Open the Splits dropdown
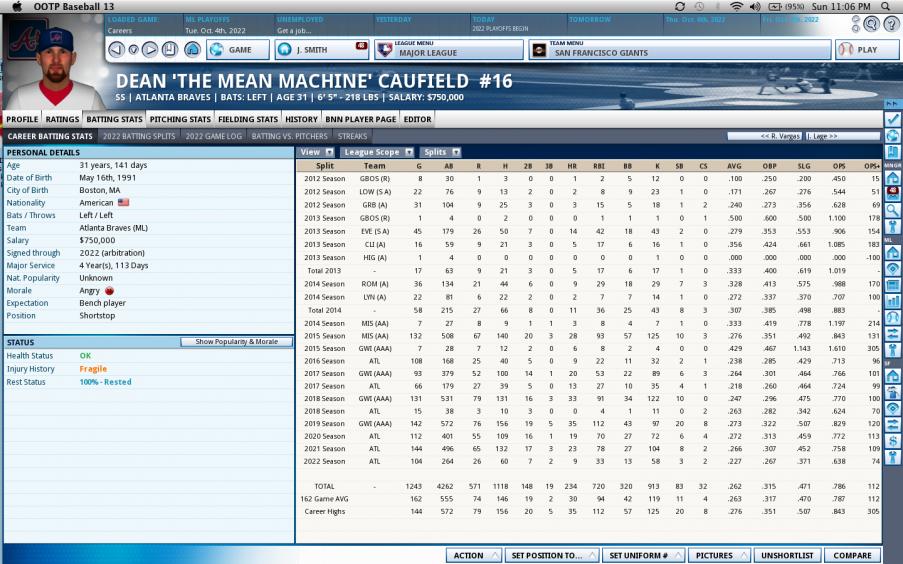 click(x=440, y=152)
